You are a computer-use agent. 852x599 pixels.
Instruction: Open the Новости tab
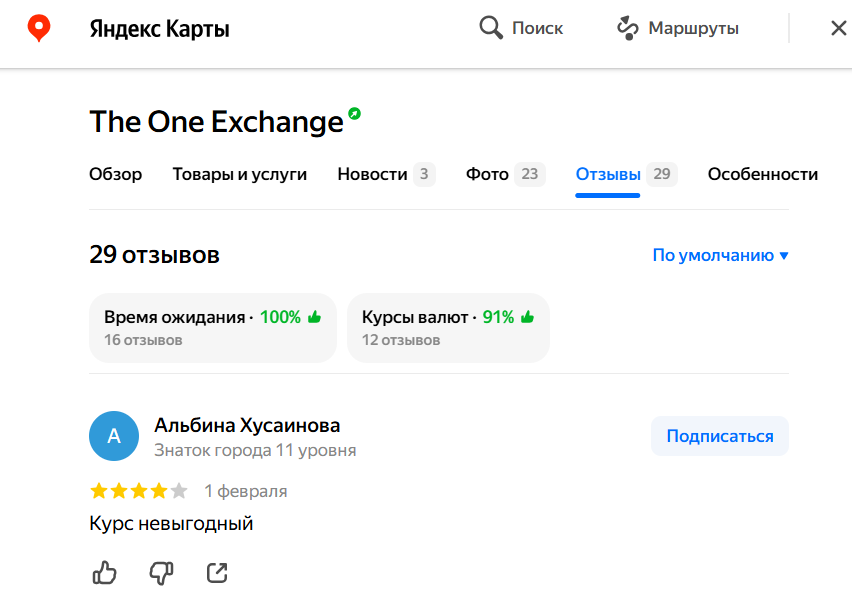(x=386, y=174)
